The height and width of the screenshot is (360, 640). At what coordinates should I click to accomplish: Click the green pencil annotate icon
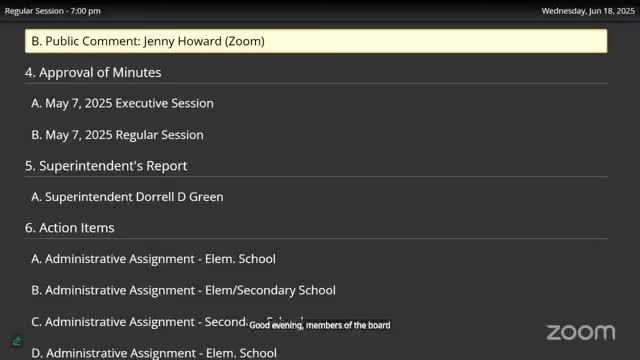[x=17, y=341]
